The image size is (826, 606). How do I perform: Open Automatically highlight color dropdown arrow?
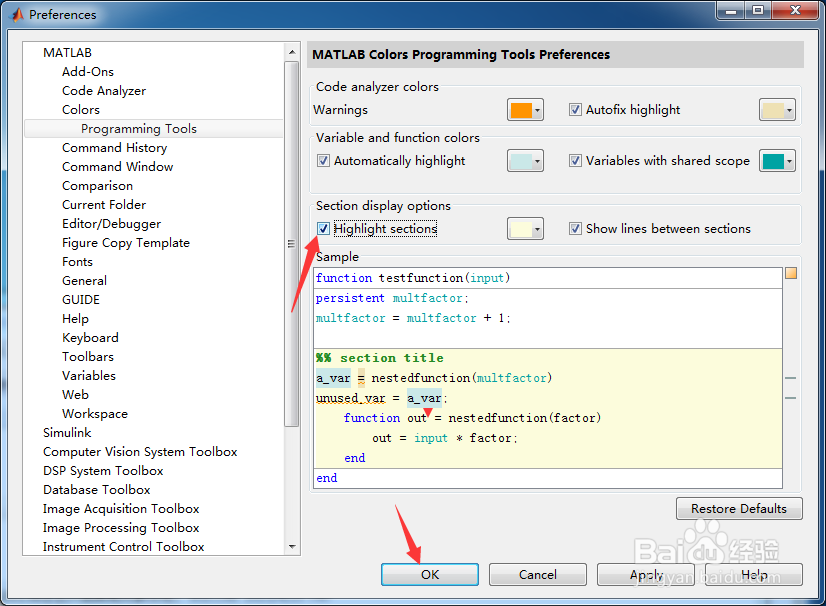pyautogui.click(x=537, y=161)
